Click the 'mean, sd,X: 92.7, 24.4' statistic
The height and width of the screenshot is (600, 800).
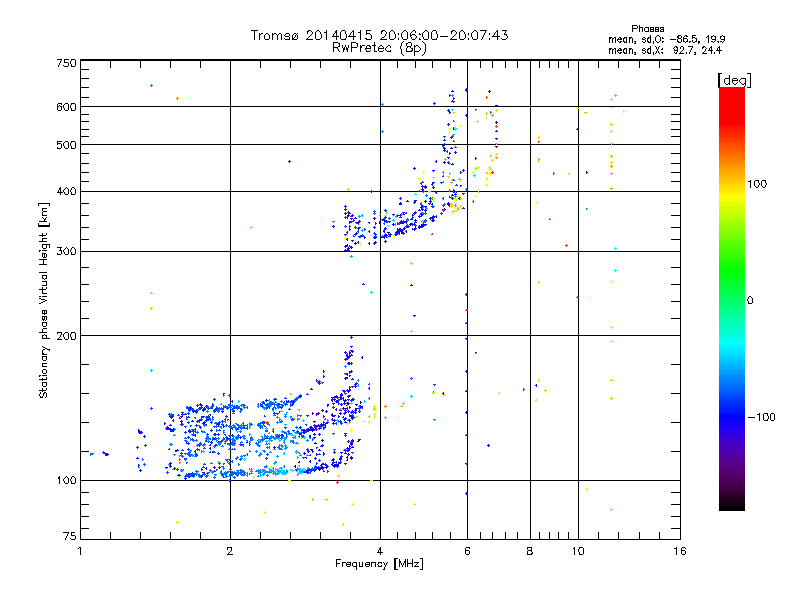tap(665, 50)
